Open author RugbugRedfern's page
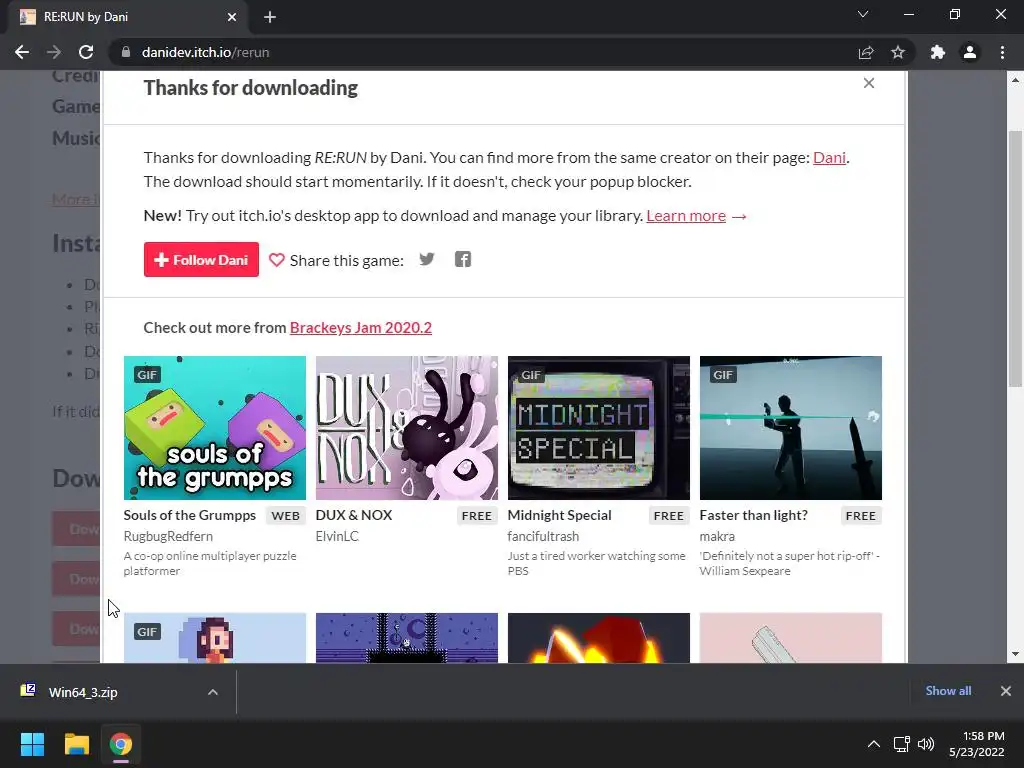Image resolution: width=1024 pixels, height=768 pixels. pos(168,536)
